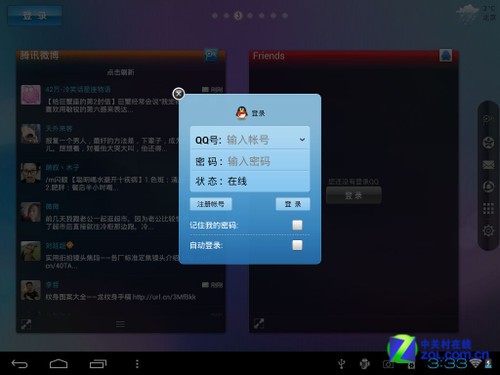Open the post starting 前几天我跟老公一起逛超市
The height and width of the screenshot is (375, 500).
tap(113, 222)
